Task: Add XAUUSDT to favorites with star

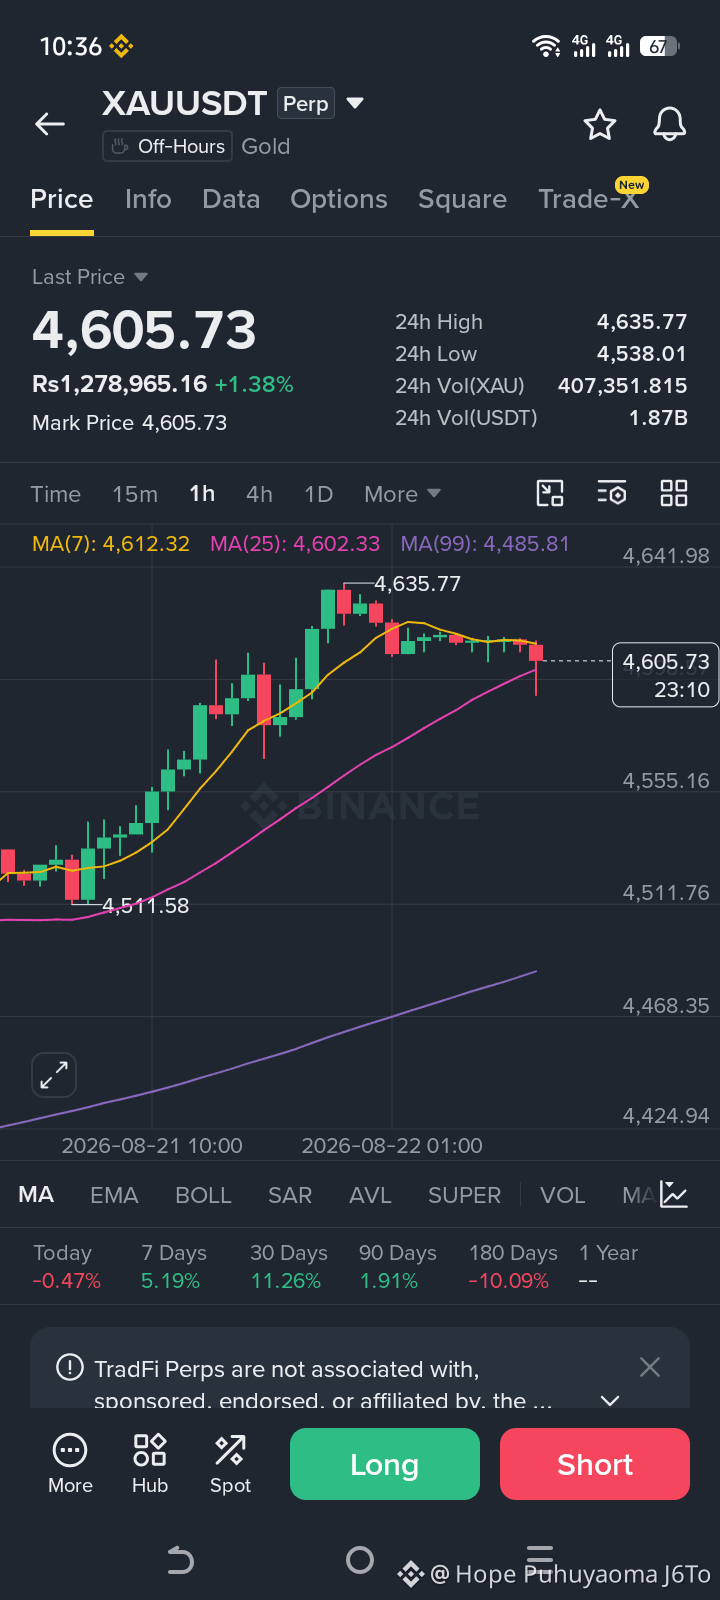Action: click(x=599, y=125)
